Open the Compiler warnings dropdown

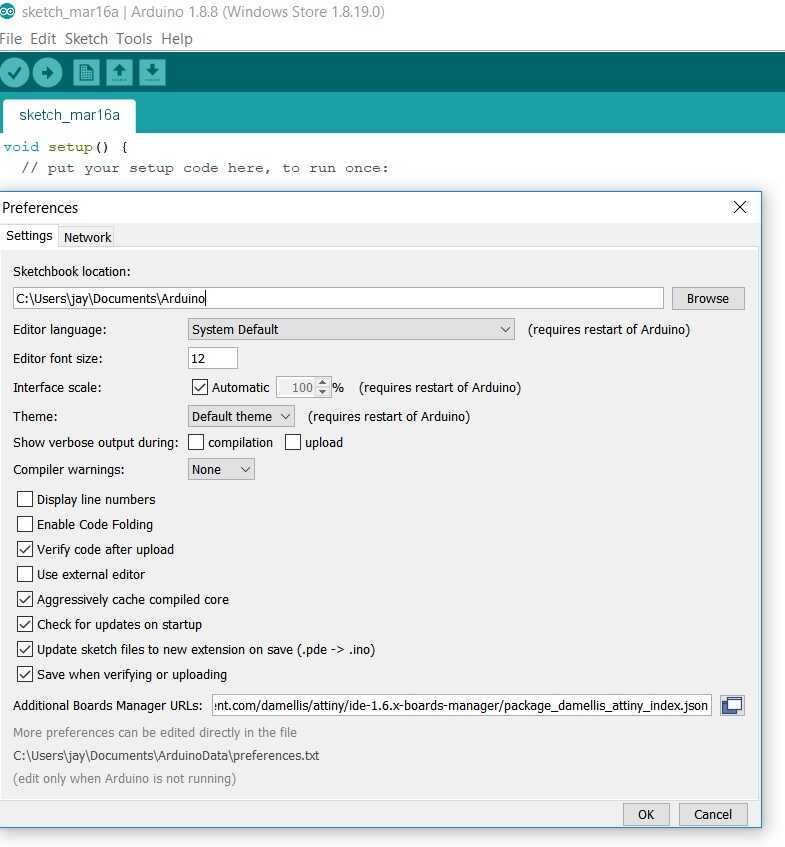221,469
